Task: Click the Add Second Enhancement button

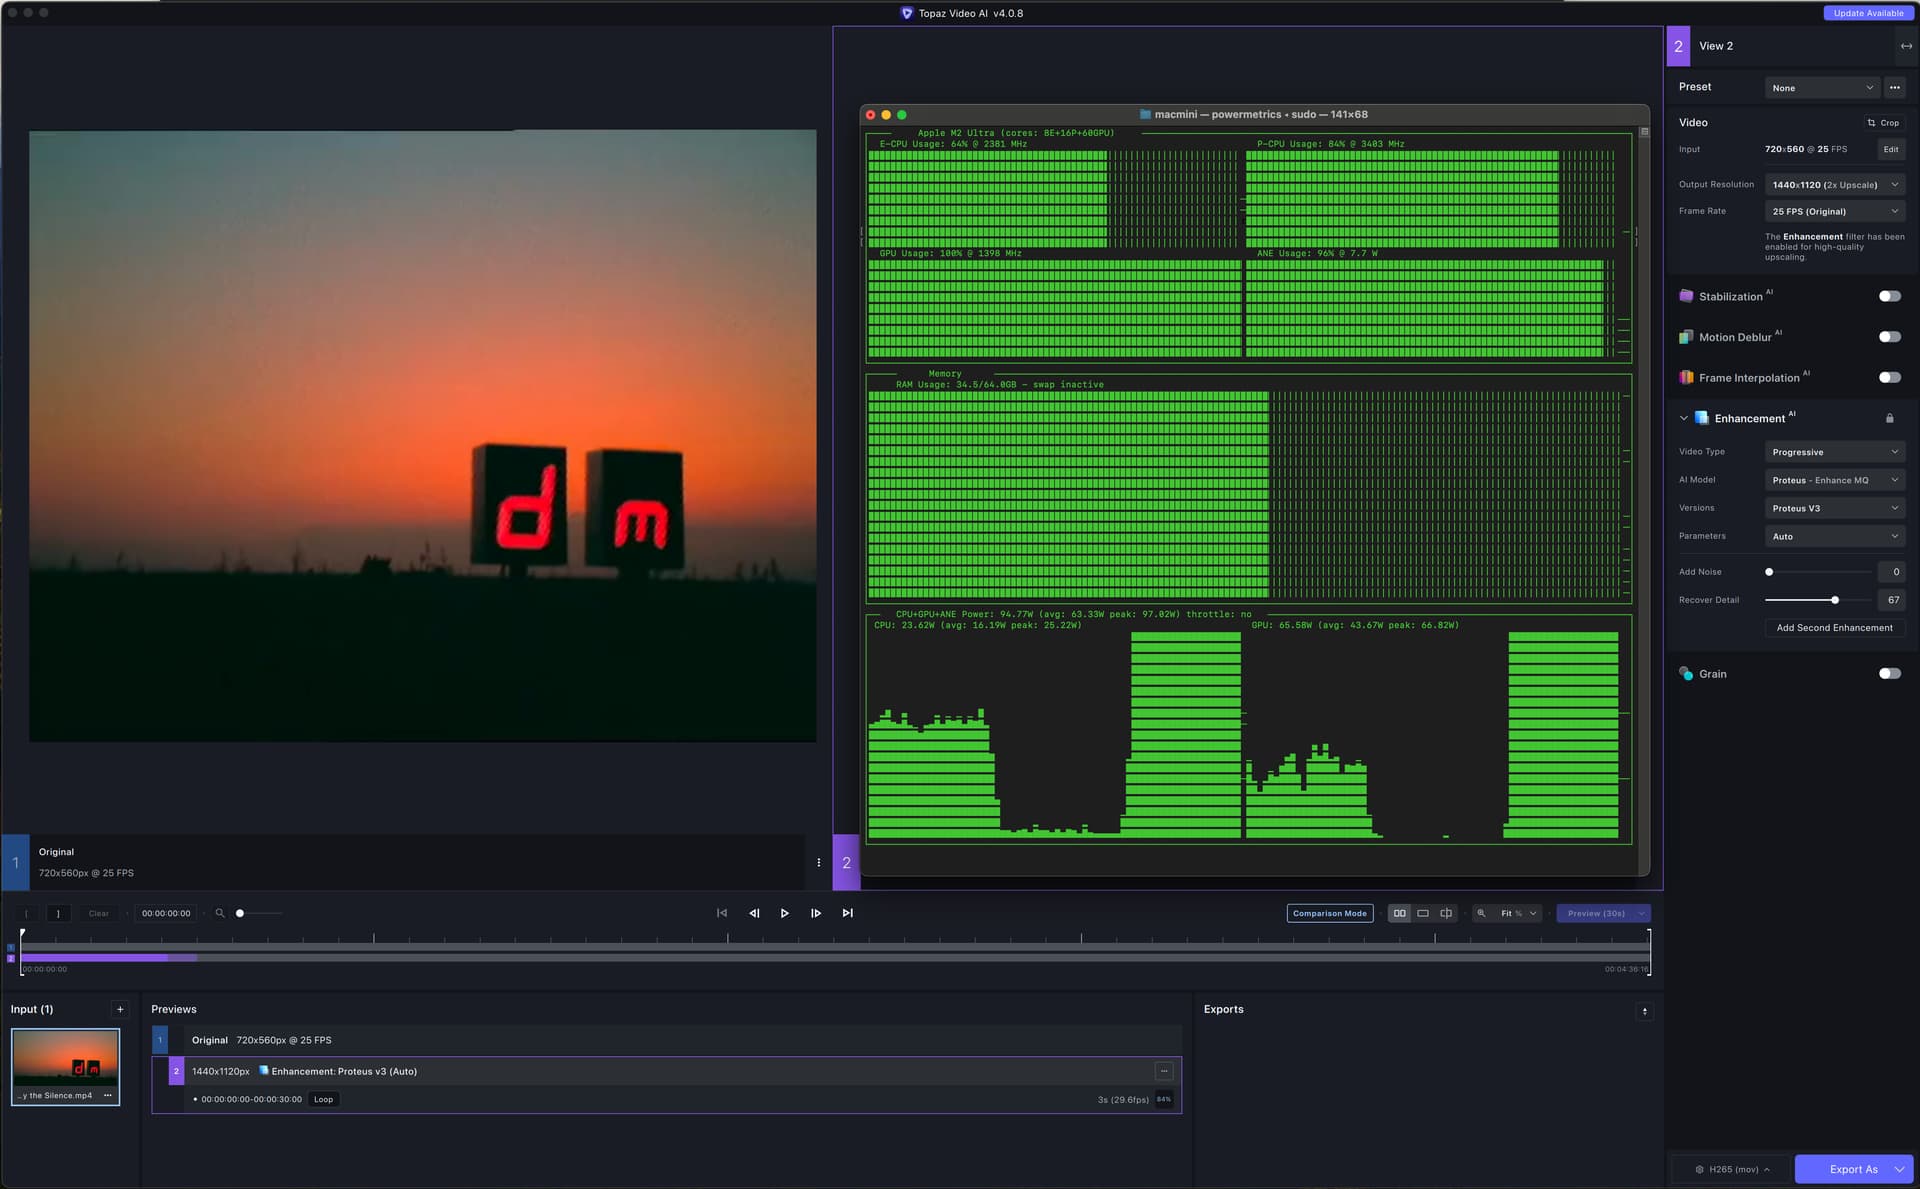Action: click(x=1834, y=628)
